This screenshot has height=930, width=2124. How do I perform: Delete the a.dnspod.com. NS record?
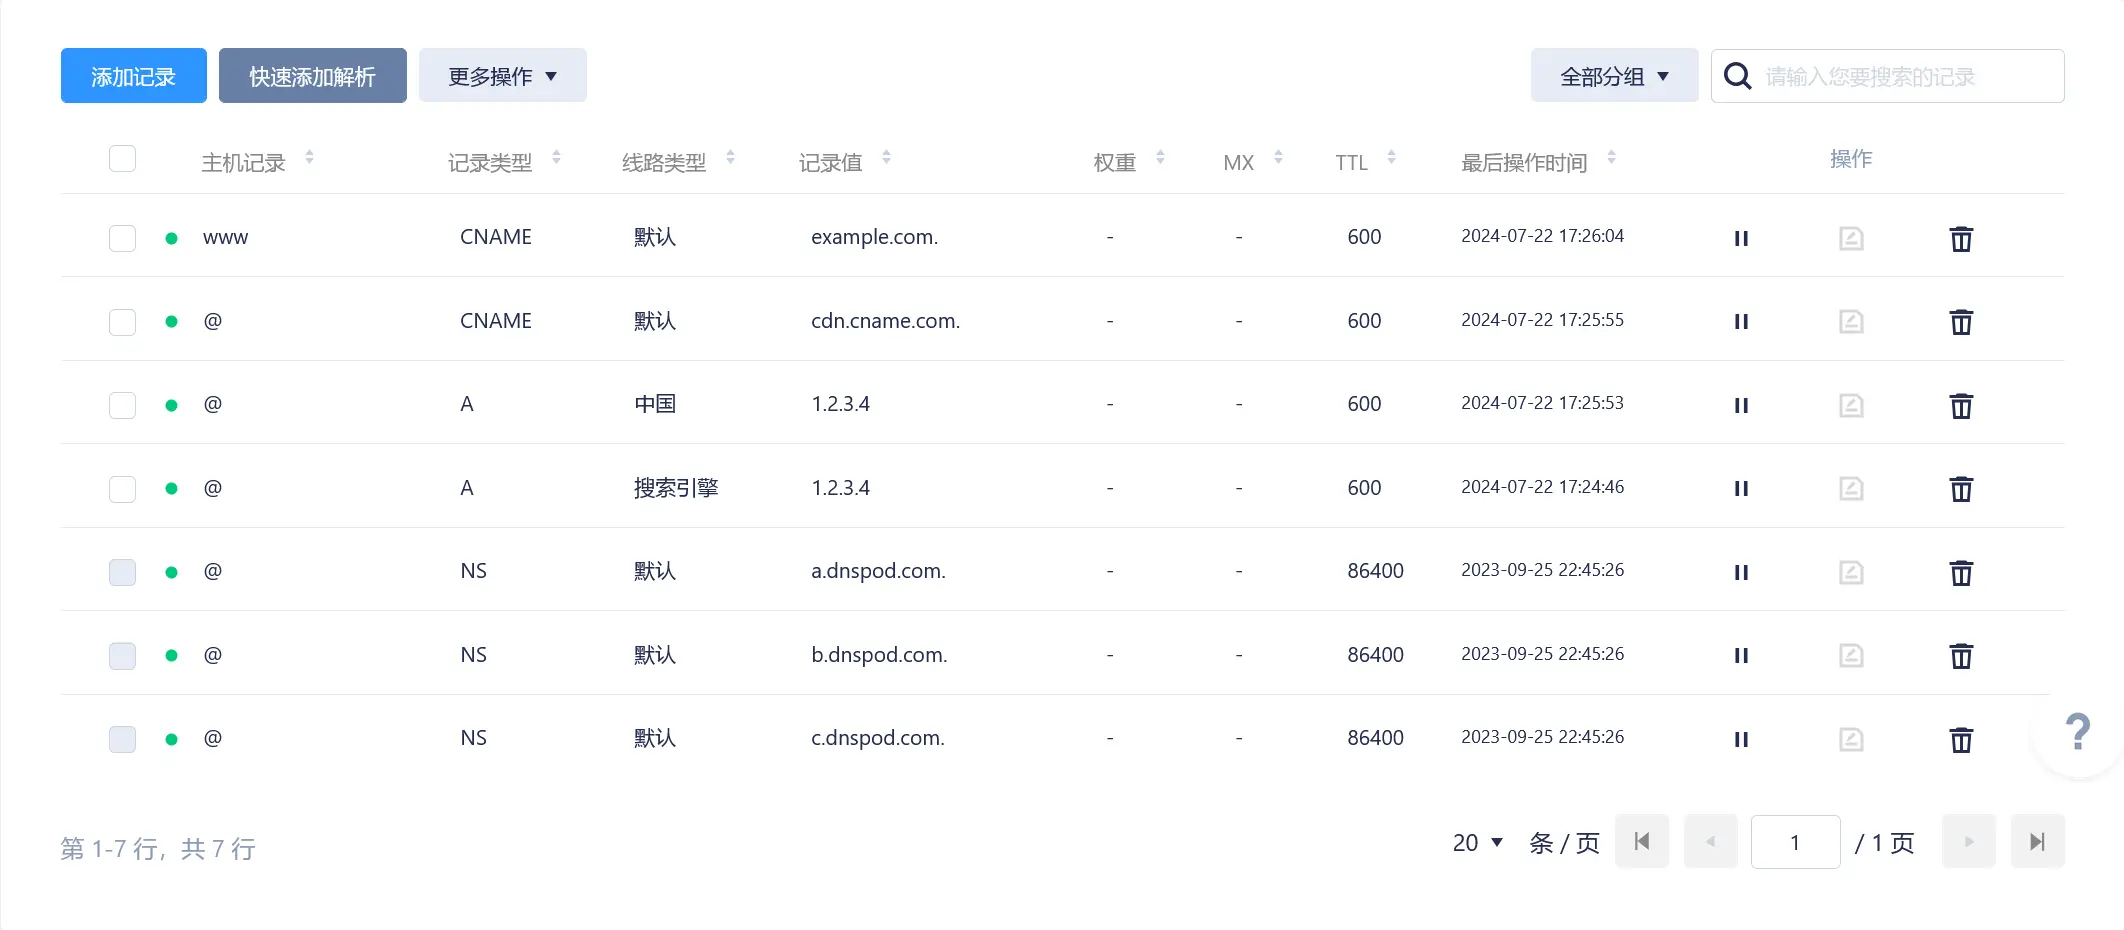(x=1961, y=573)
